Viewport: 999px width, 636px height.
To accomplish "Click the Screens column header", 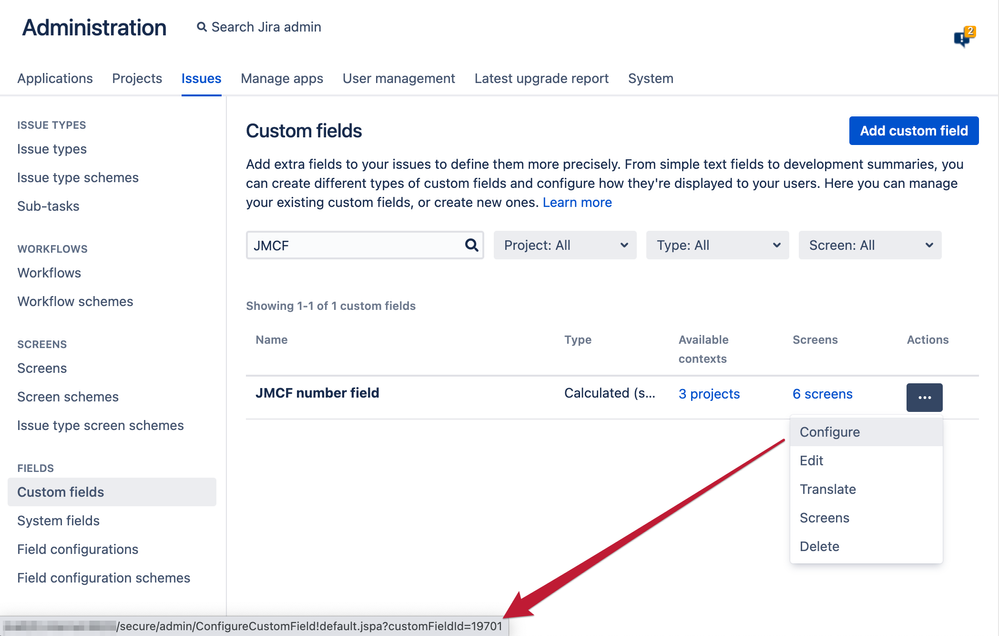I will click(x=815, y=340).
